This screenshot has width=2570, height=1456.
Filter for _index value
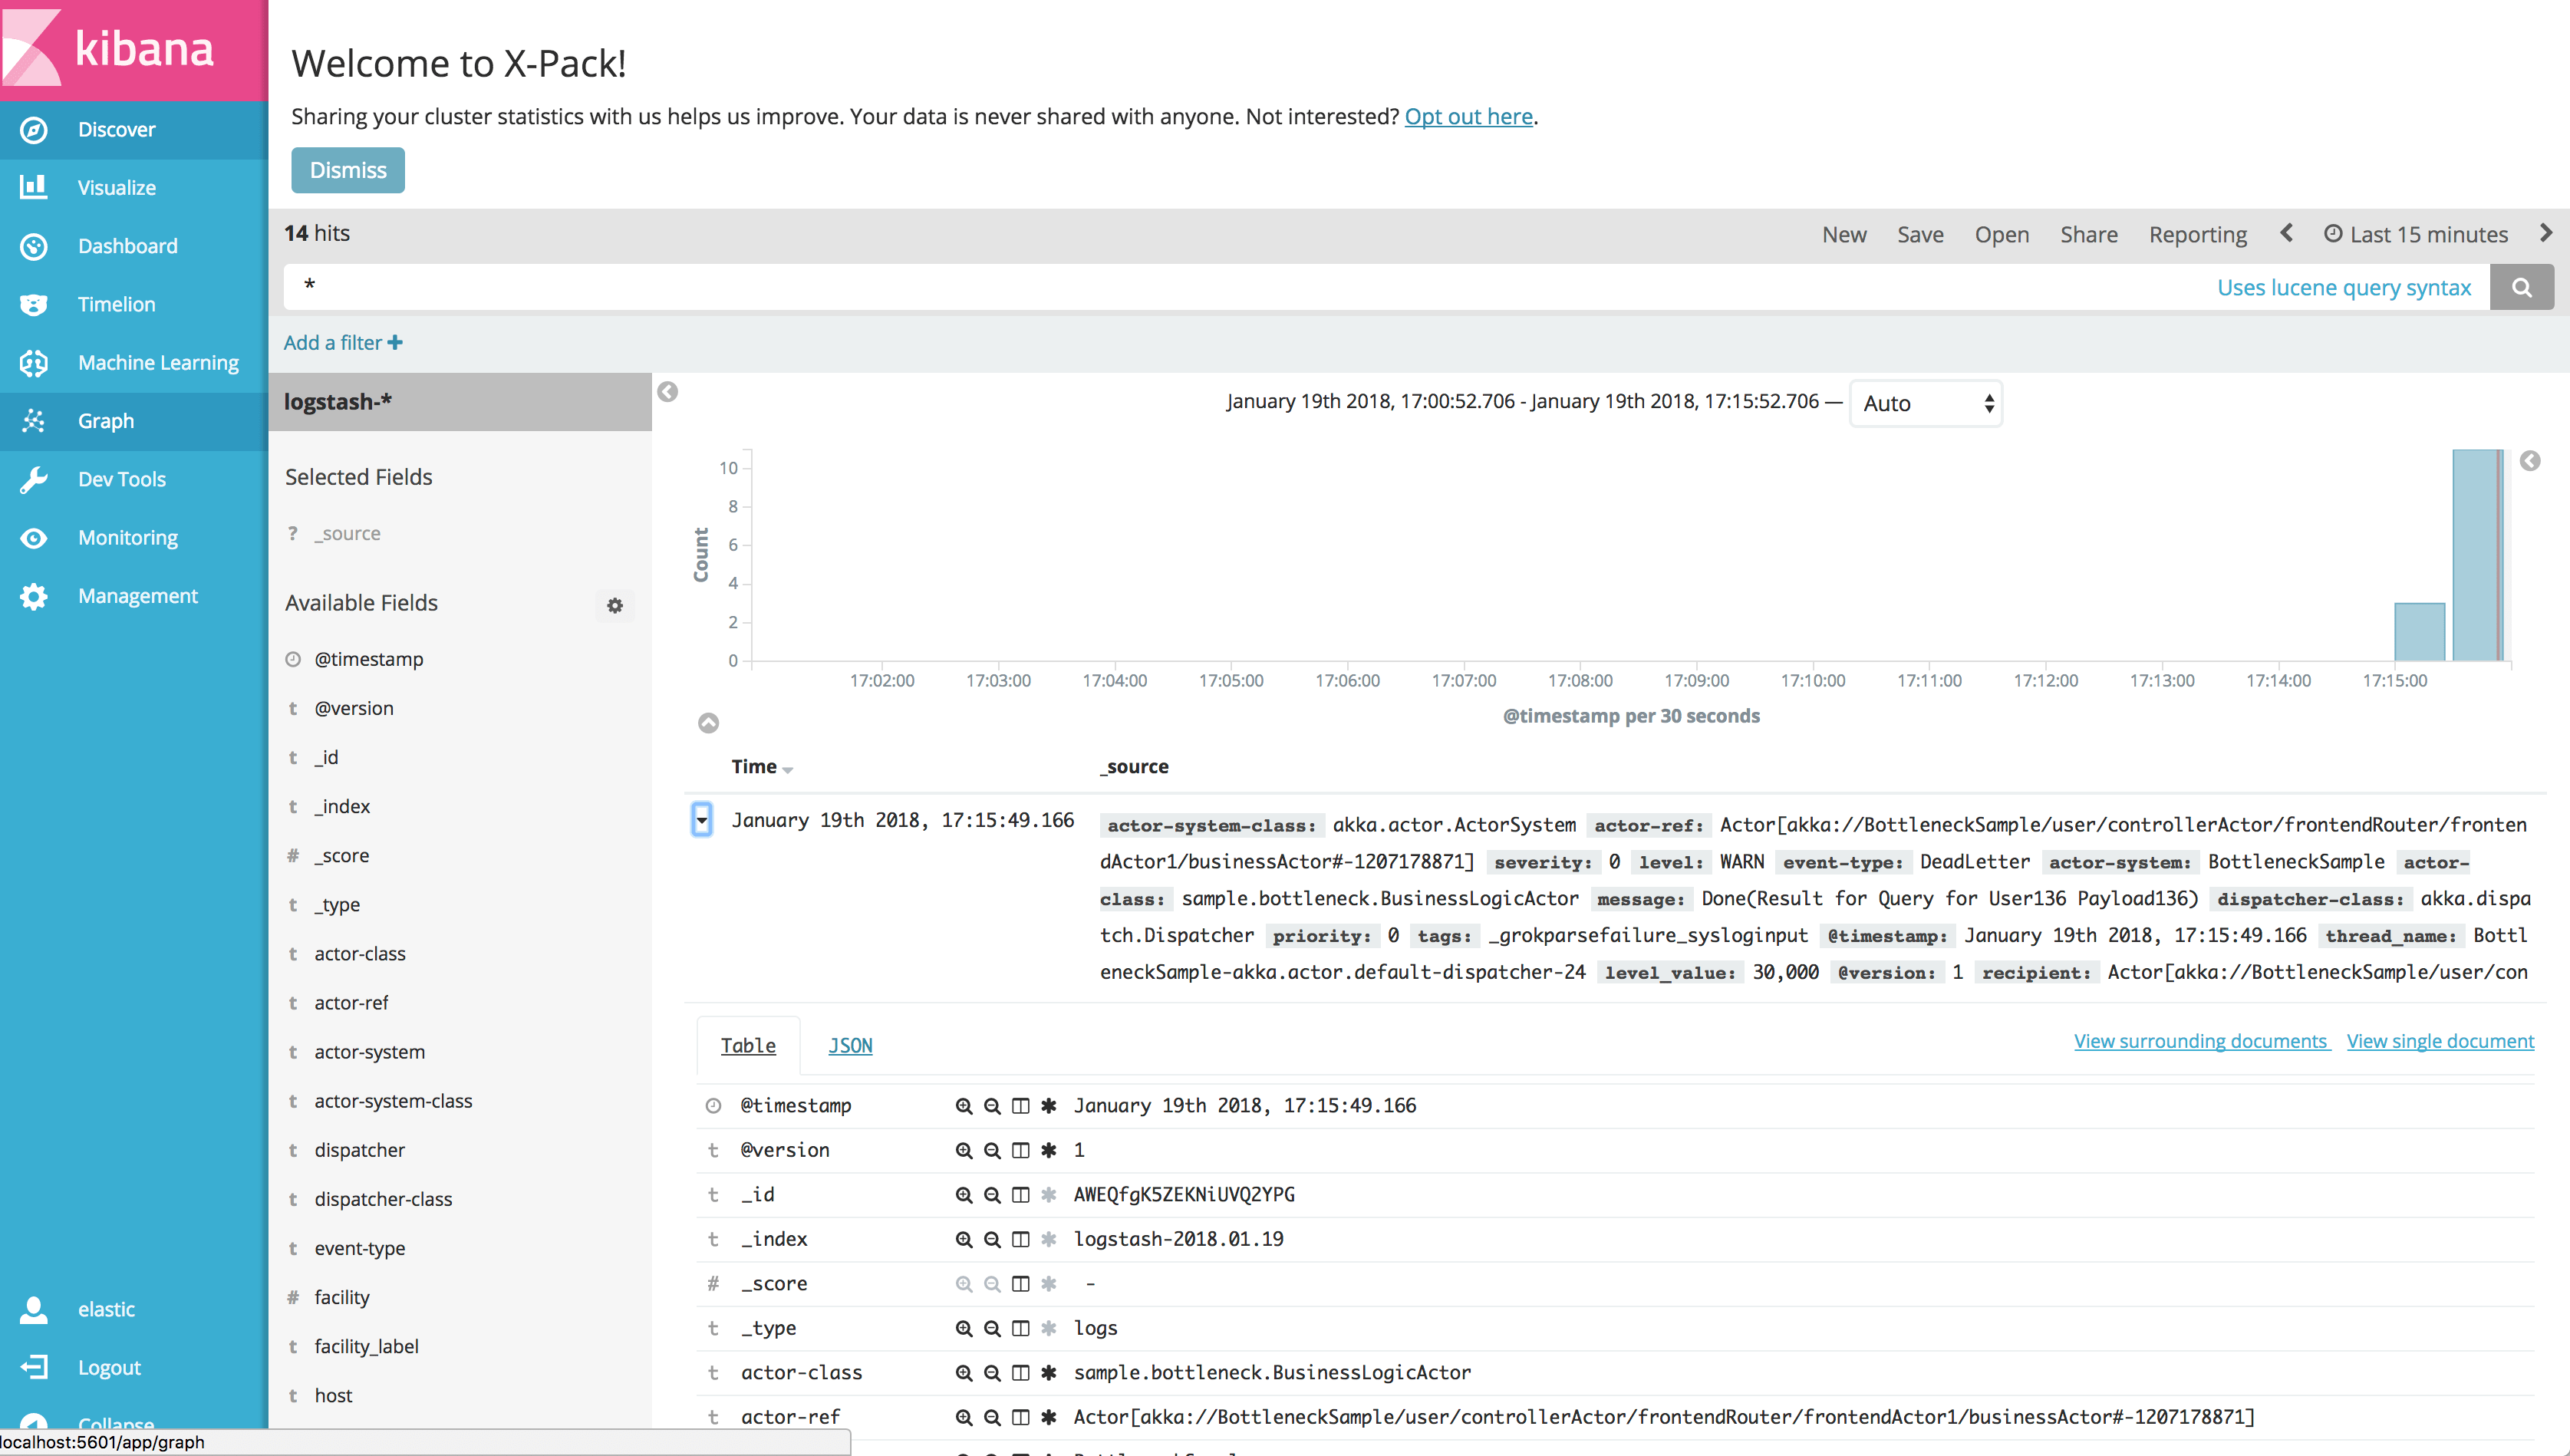coord(963,1239)
